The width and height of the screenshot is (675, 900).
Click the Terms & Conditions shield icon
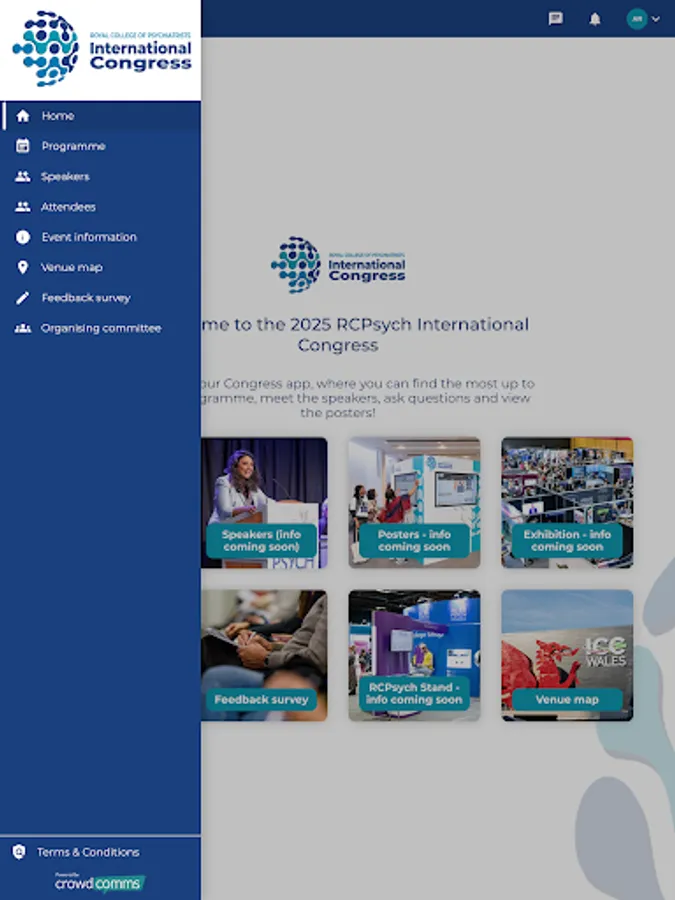19,852
